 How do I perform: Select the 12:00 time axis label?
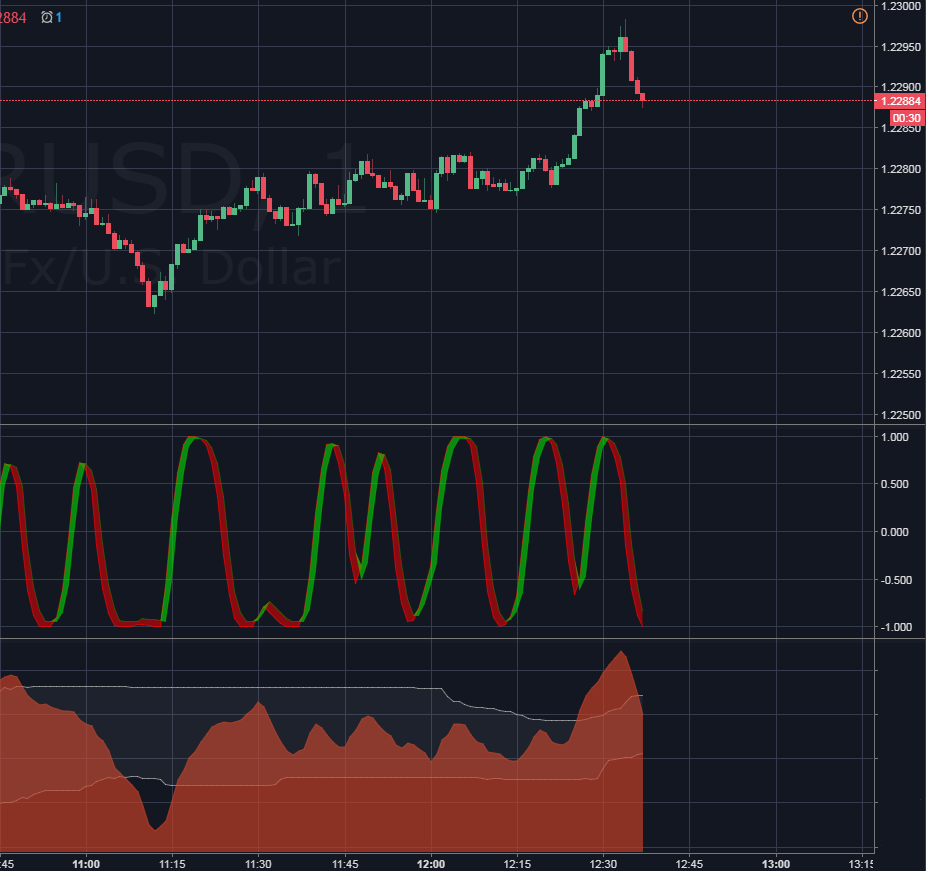[x=431, y=864]
